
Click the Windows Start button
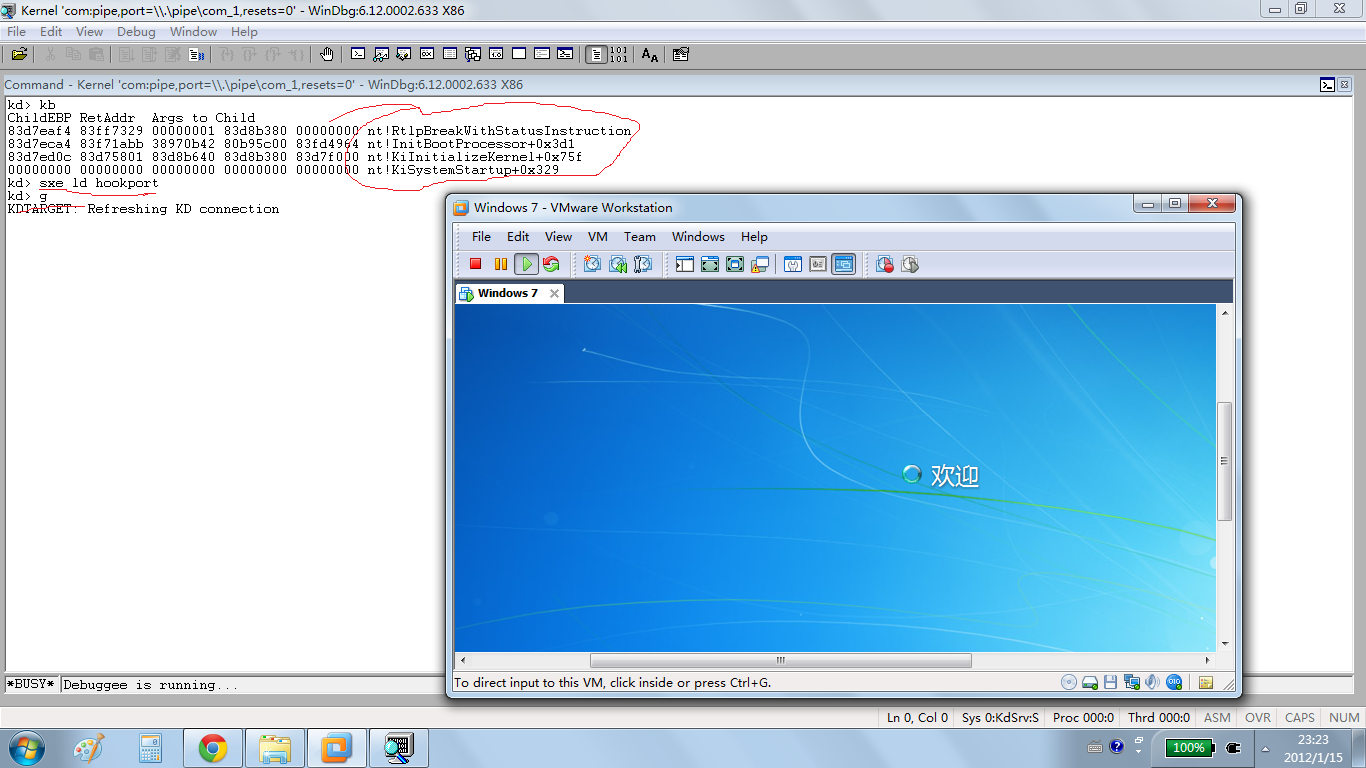coord(26,748)
